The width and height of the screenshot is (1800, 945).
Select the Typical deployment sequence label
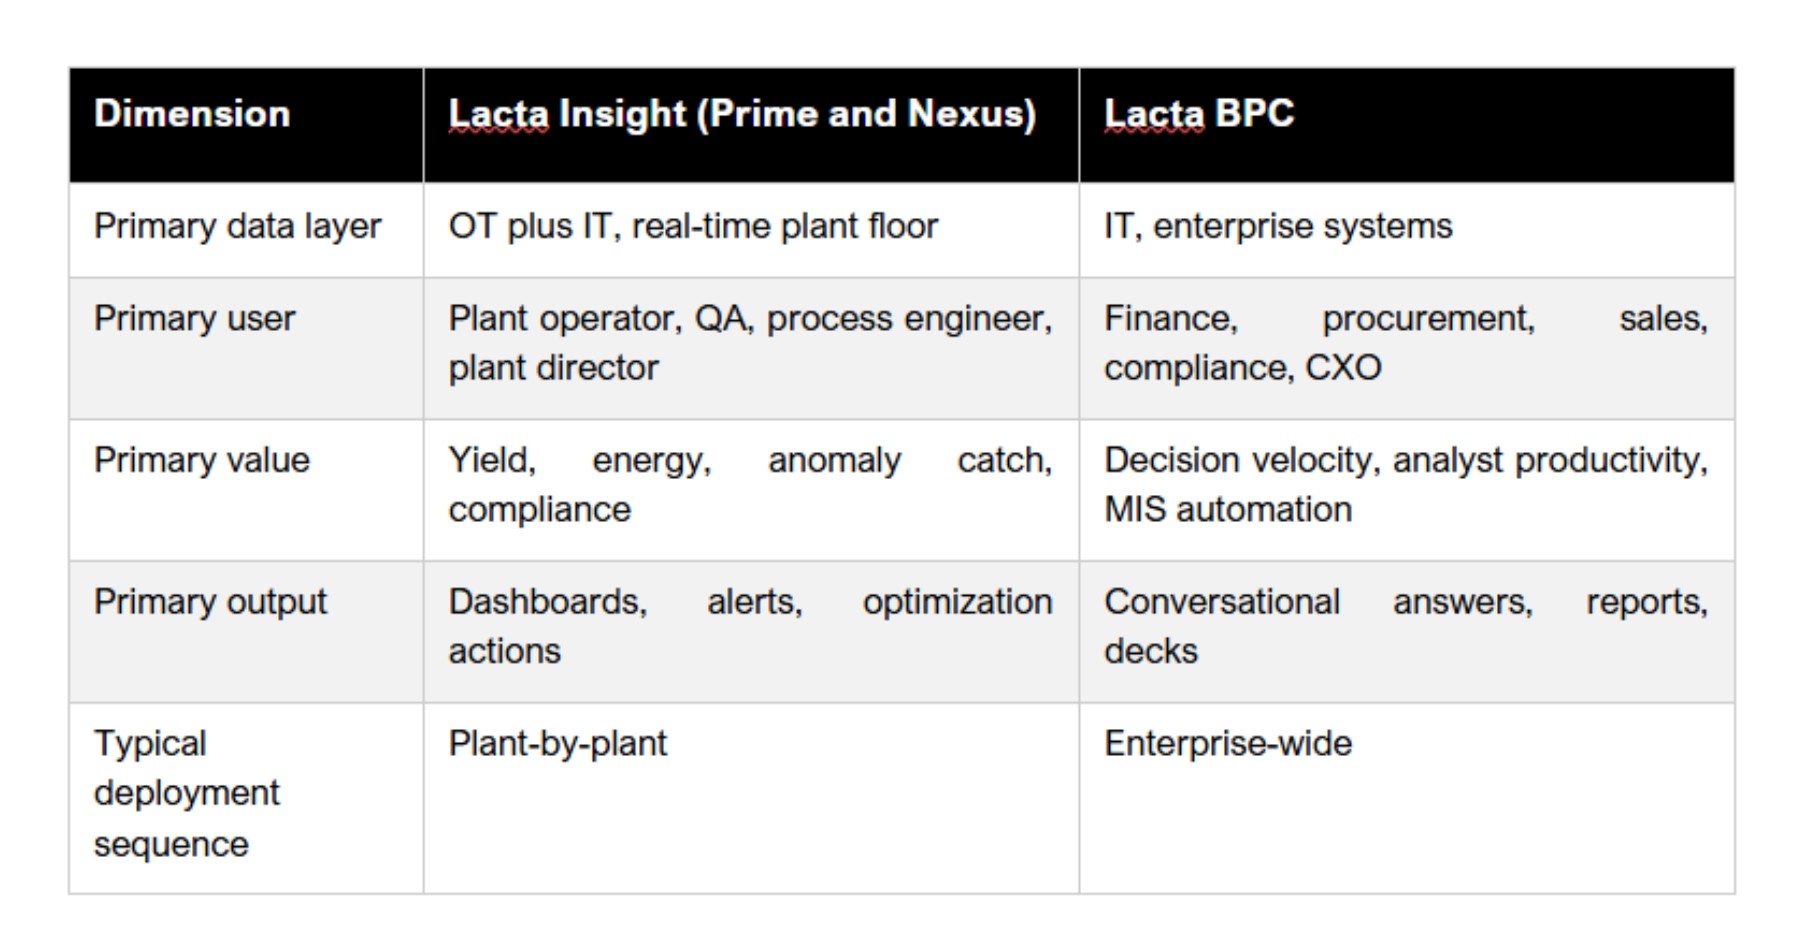coord(186,793)
